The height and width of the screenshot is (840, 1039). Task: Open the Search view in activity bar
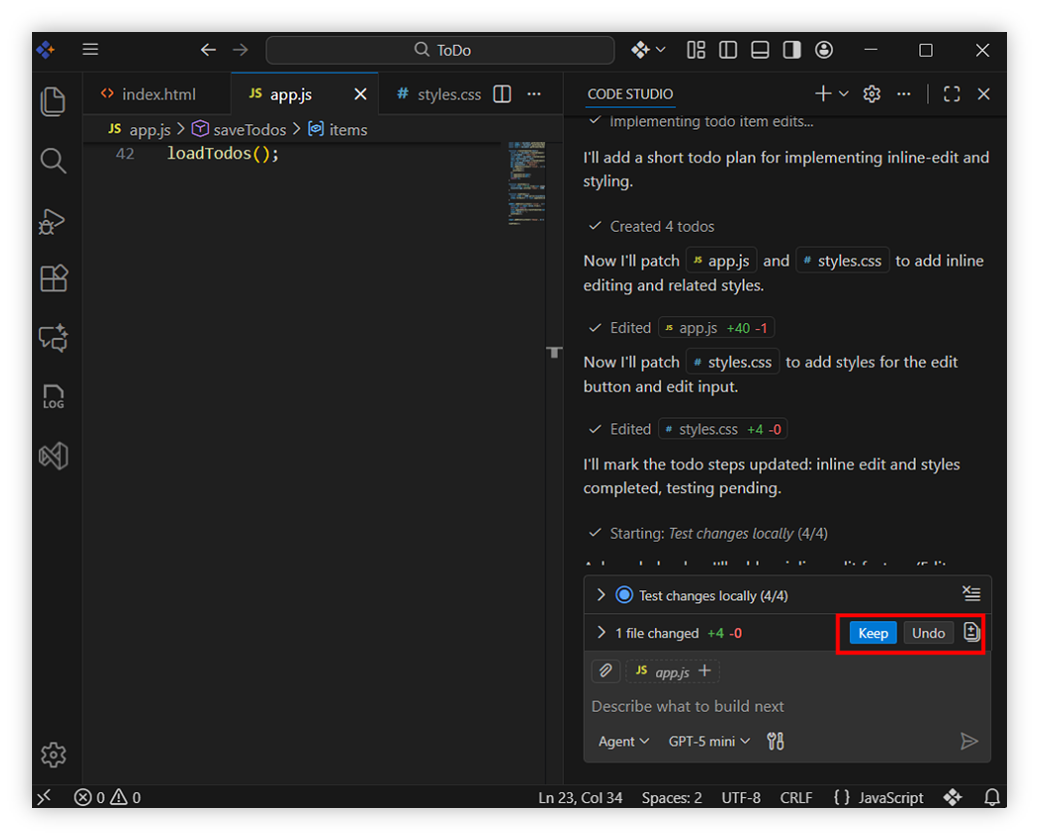pyautogui.click(x=53, y=161)
